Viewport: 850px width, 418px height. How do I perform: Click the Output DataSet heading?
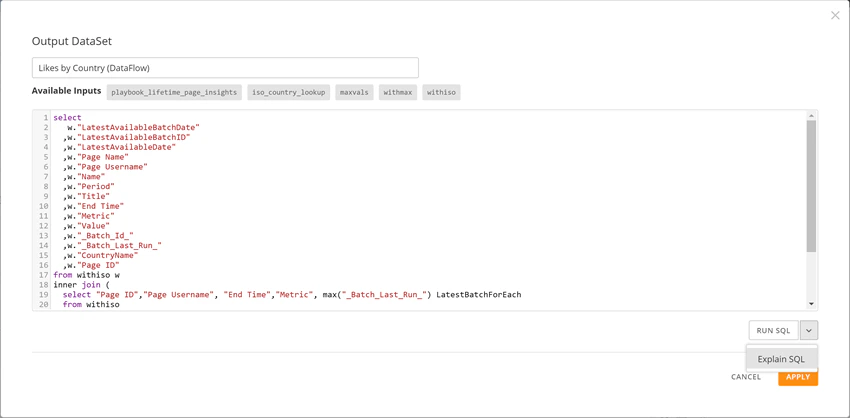[x=72, y=41]
